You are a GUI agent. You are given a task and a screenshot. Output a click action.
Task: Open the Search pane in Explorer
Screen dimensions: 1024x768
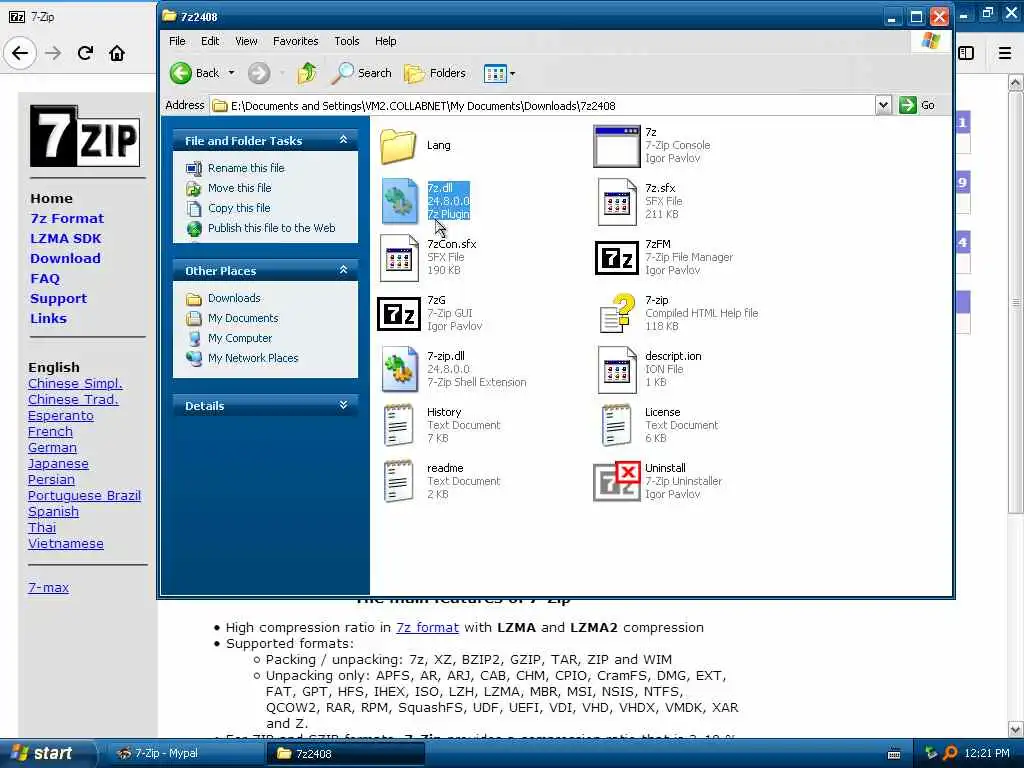point(361,73)
